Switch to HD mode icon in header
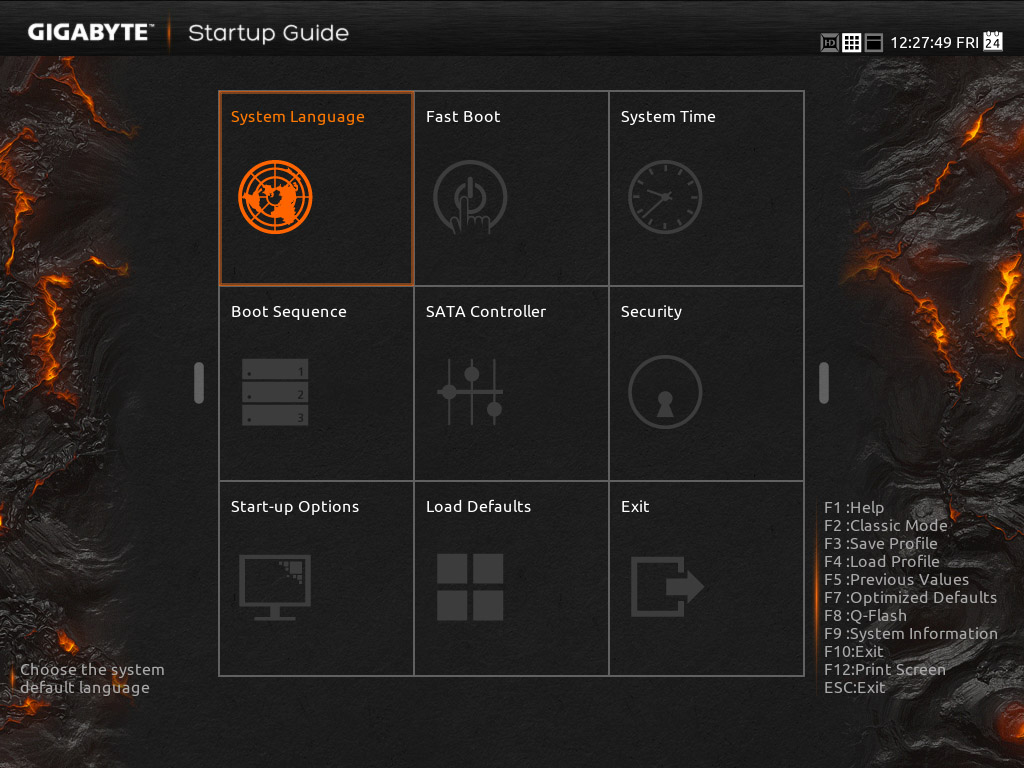Image resolution: width=1024 pixels, height=768 pixels. 829,43
